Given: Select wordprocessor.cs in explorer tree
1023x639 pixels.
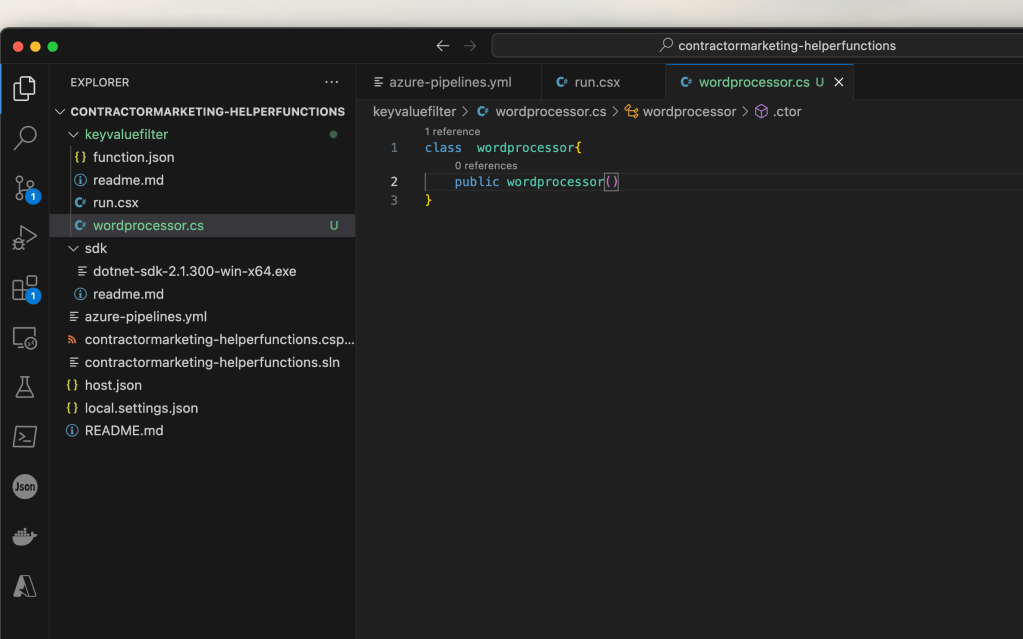Looking at the screenshot, I should point(202,225).
